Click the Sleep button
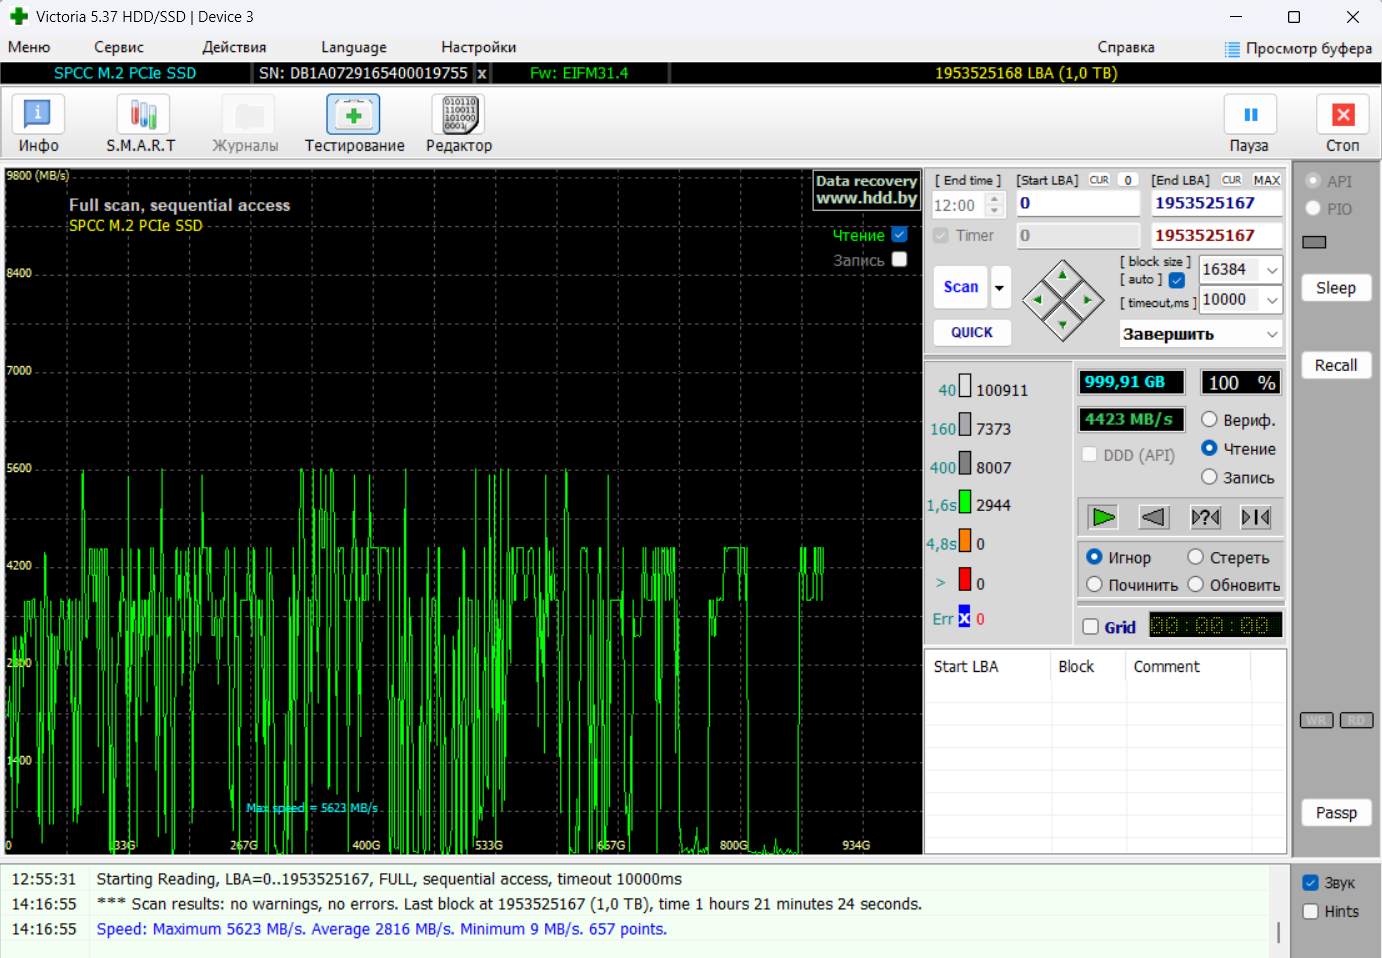This screenshot has width=1382, height=958. (x=1335, y=288)
